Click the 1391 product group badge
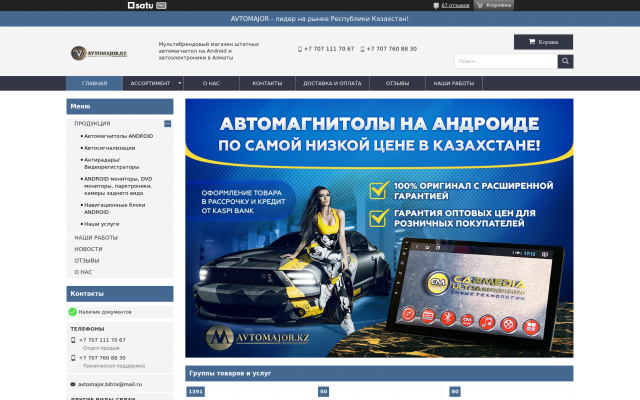Viewport: 640px width, 400px height. 196,392
